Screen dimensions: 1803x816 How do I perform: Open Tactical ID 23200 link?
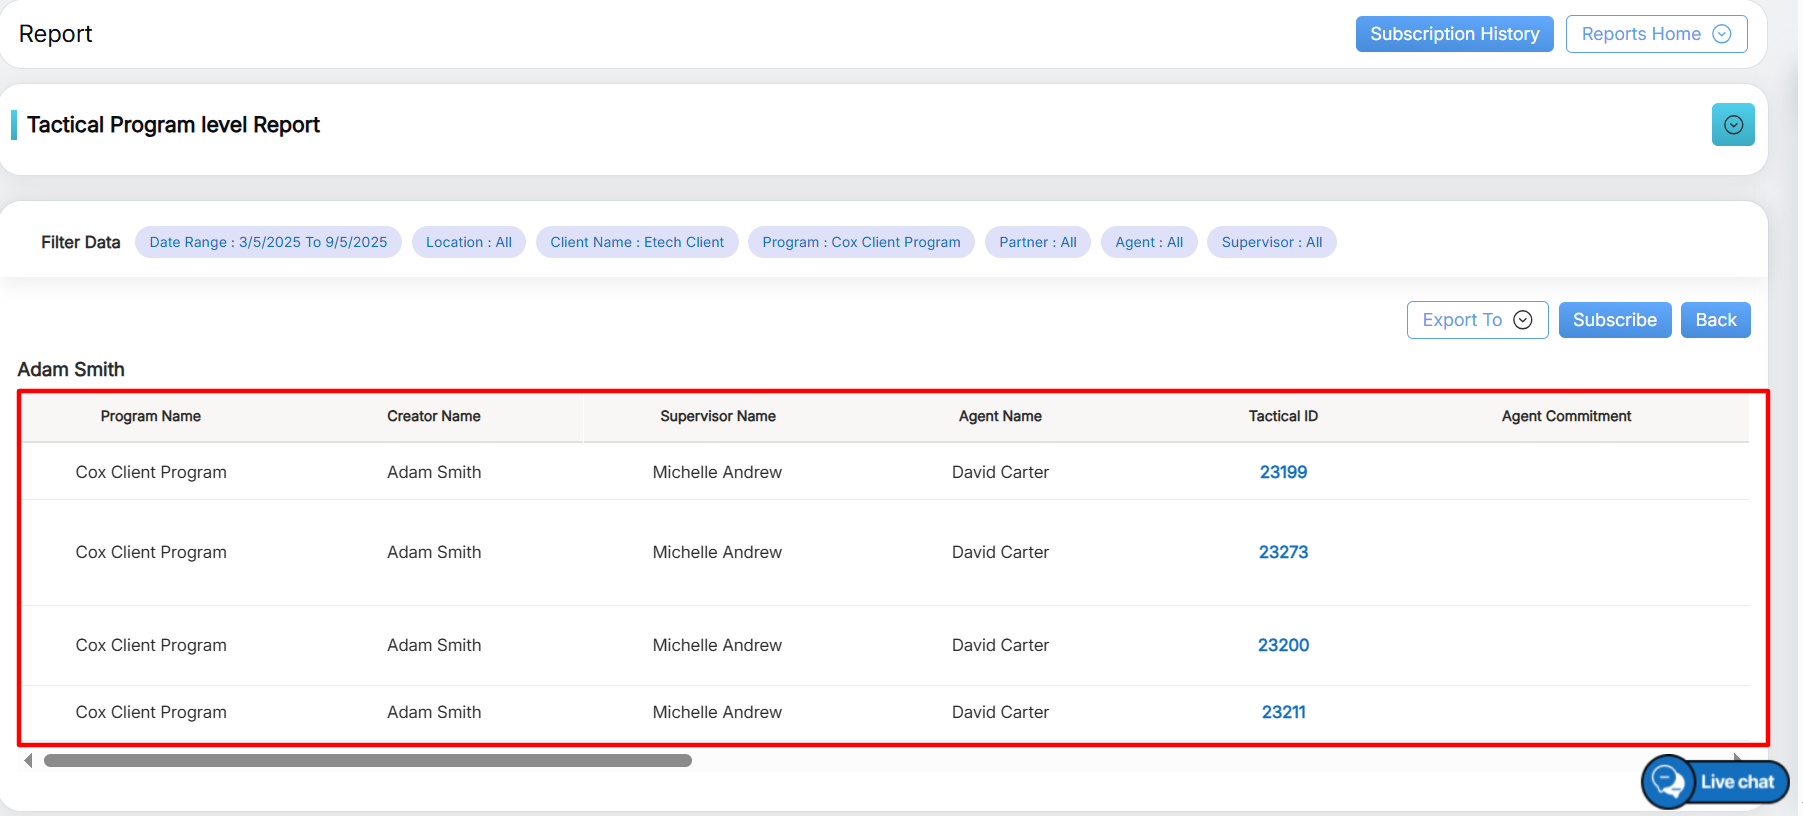point(1283,645)
